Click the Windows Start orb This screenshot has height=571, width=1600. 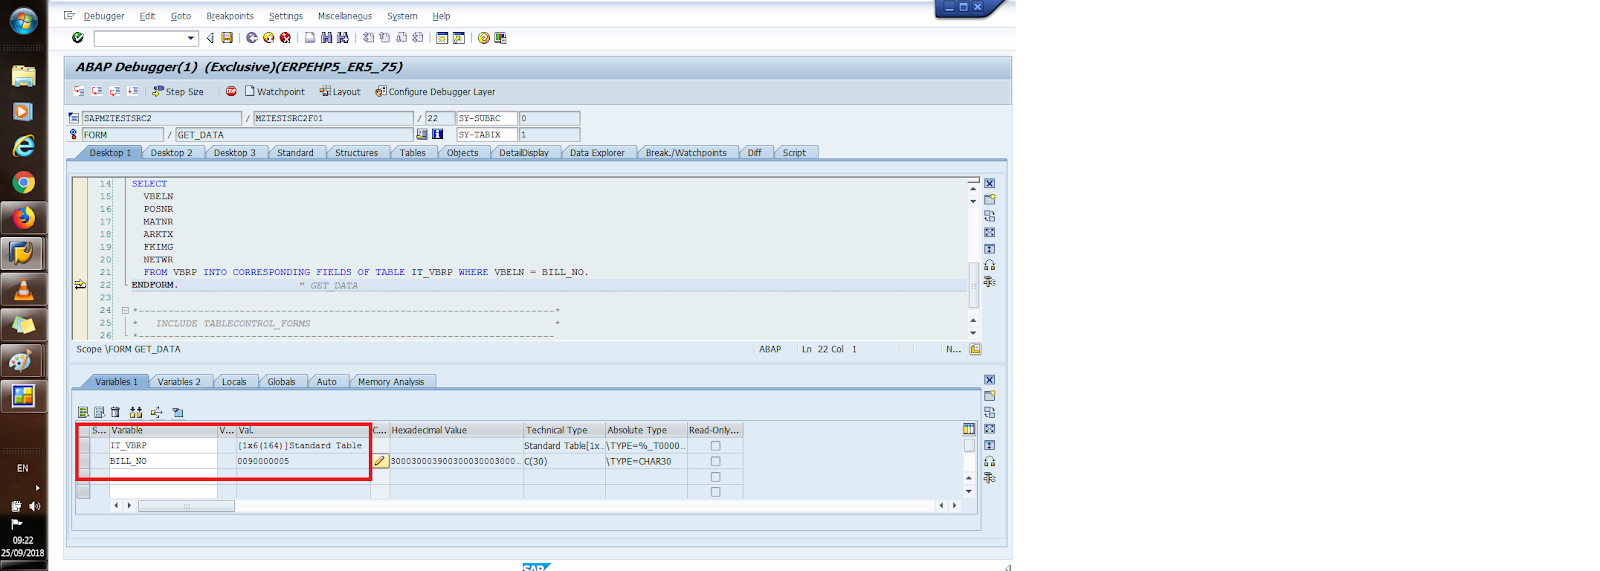coord(23,20)
